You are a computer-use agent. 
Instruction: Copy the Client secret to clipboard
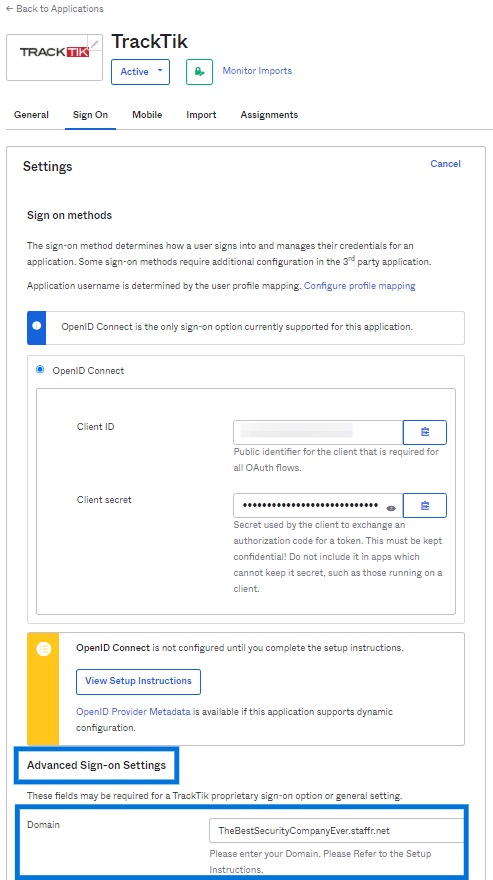click(424, 506)
